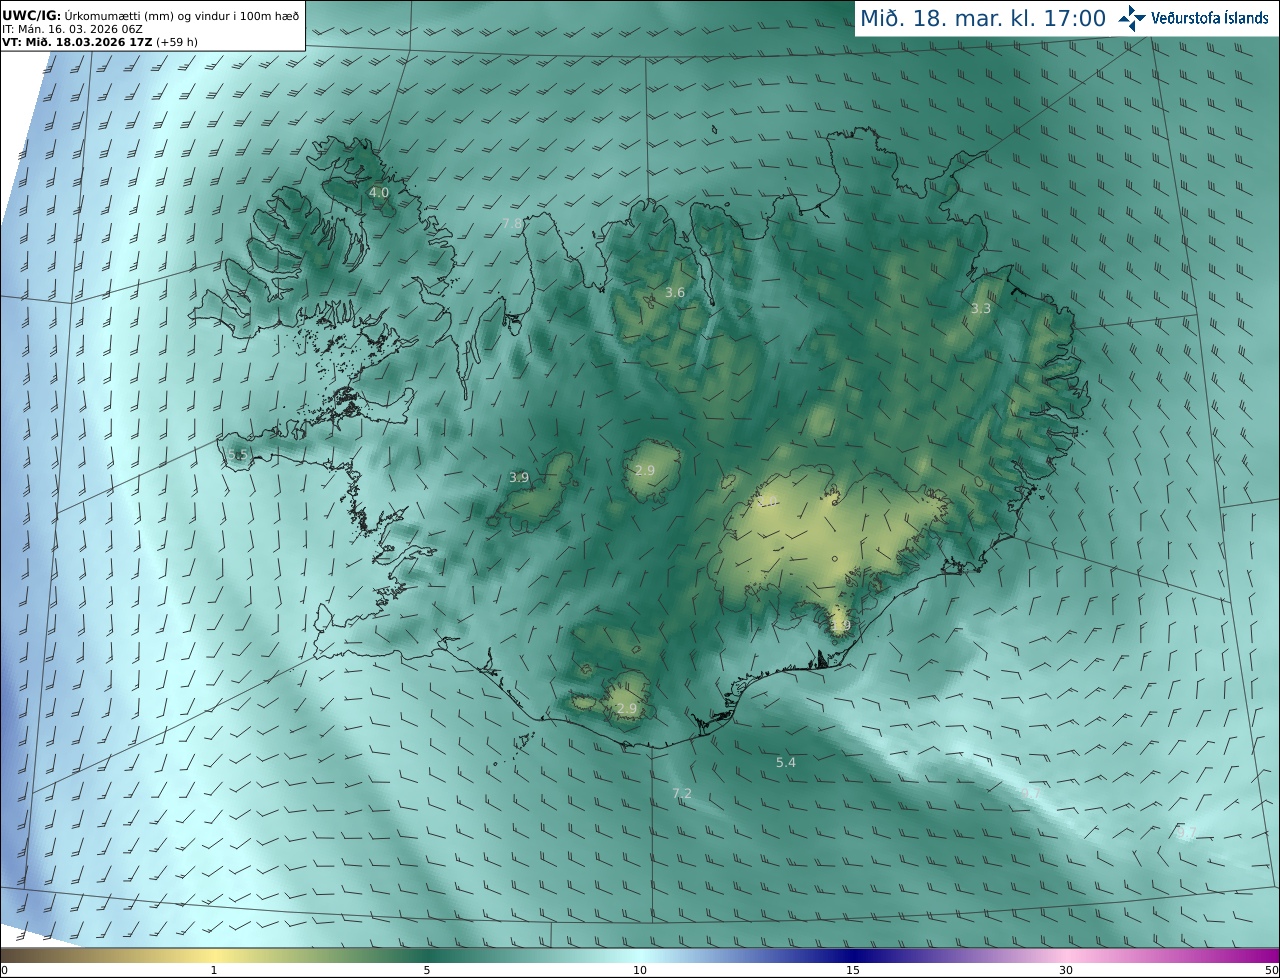Image resolution: width=1280 pixels, height=978 pixels.
Task: Click the 50 tick on the colour scale
Action: click(1271, 970)
